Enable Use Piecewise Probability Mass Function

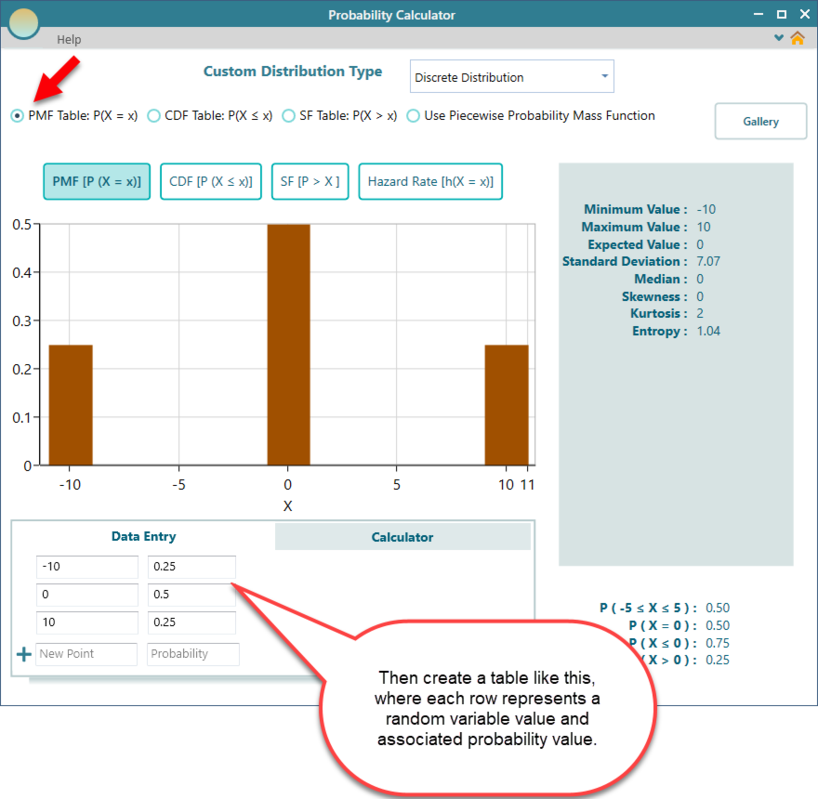click(414, 116)
